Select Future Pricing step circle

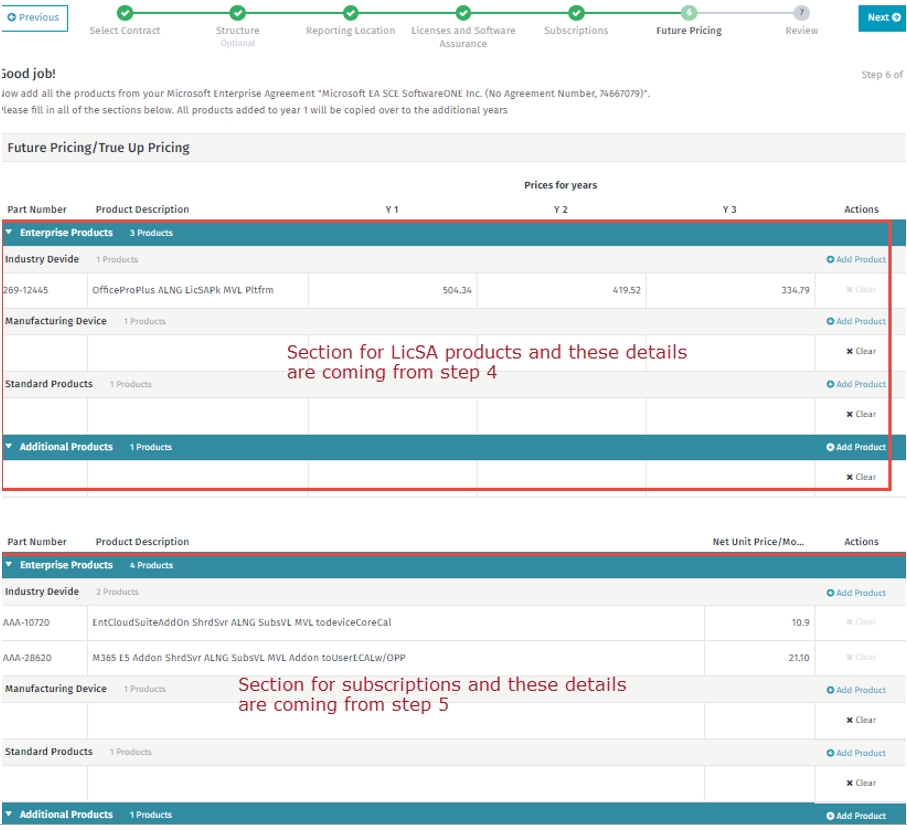pos(688,13)
